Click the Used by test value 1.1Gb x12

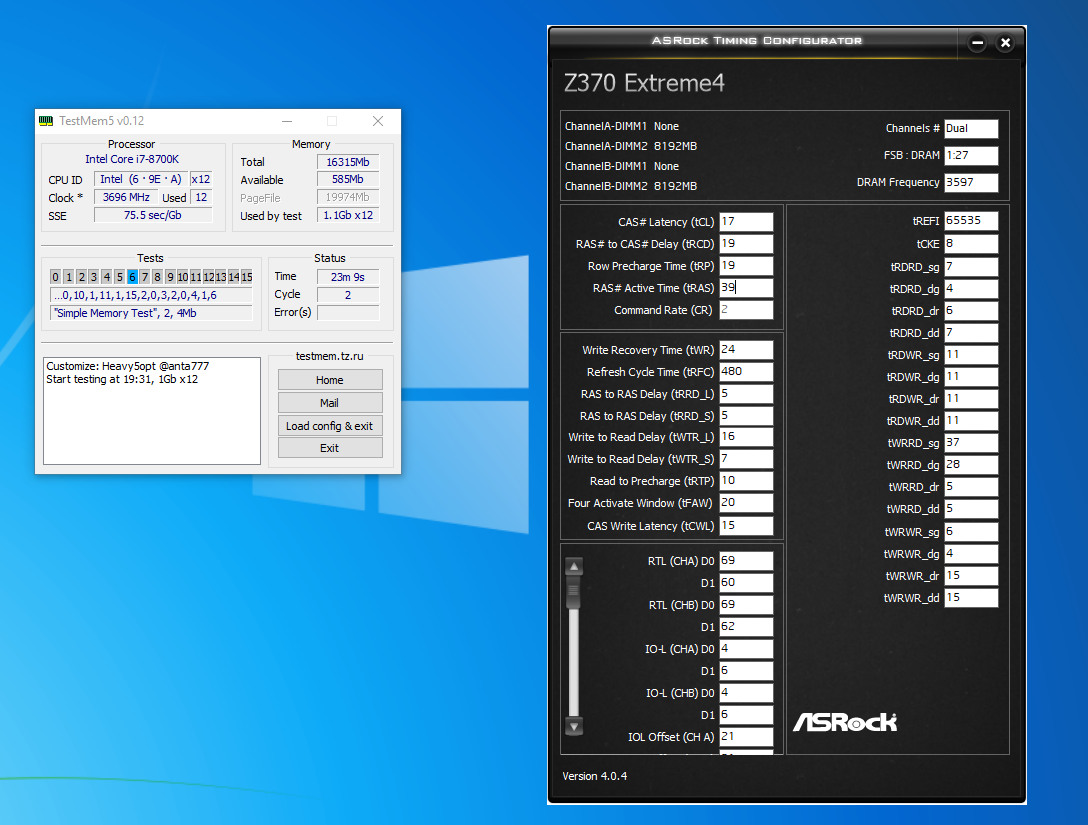[348, 215]
